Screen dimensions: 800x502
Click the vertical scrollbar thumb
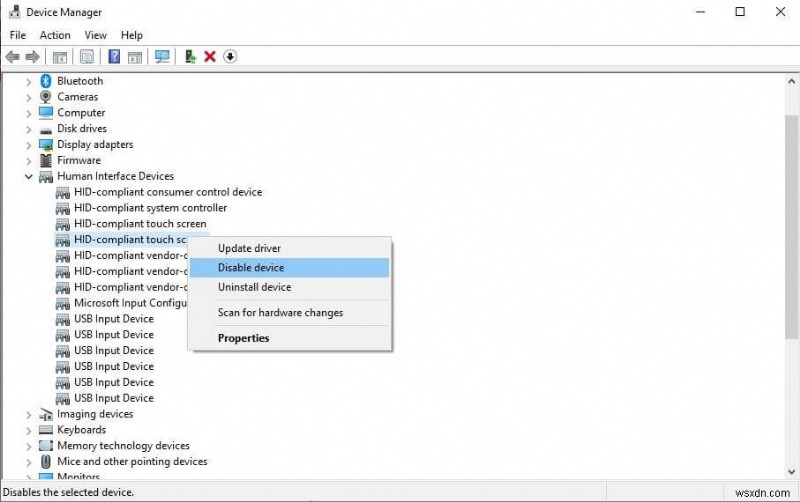click(x=791, y=227)
